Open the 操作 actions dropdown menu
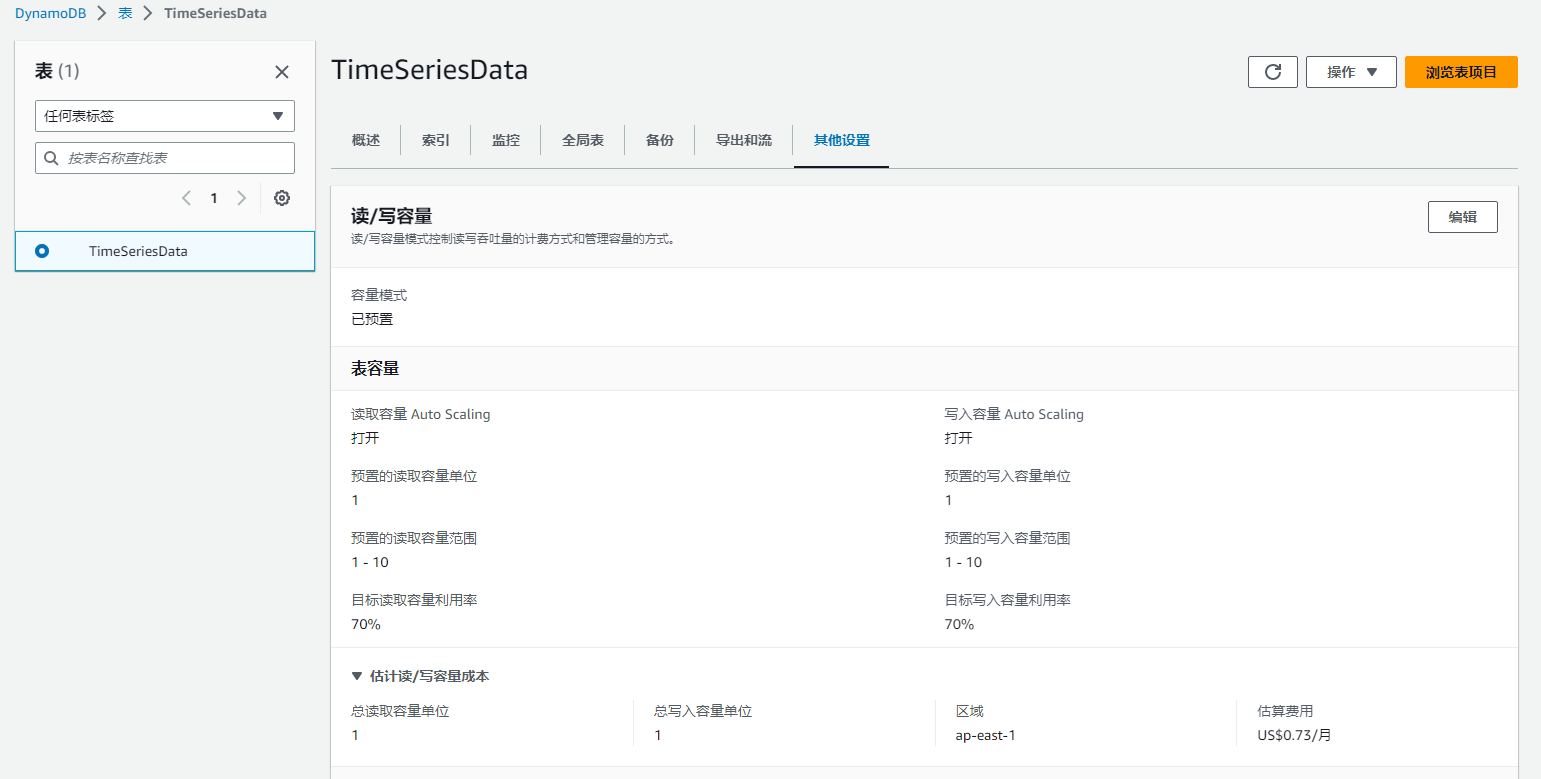 click(1351, 72)
